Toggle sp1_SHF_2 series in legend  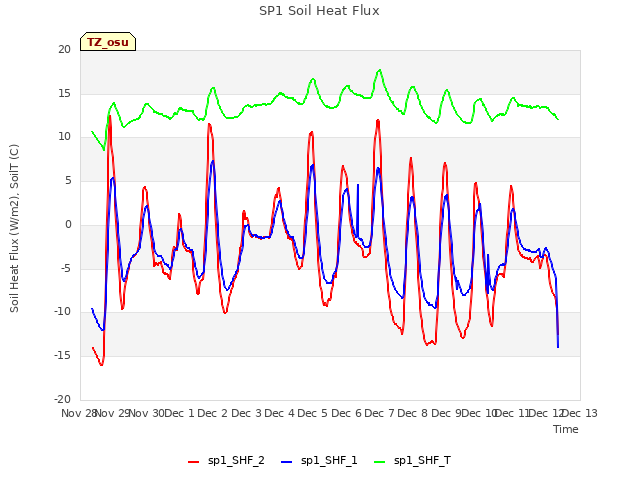pos(226,460)
